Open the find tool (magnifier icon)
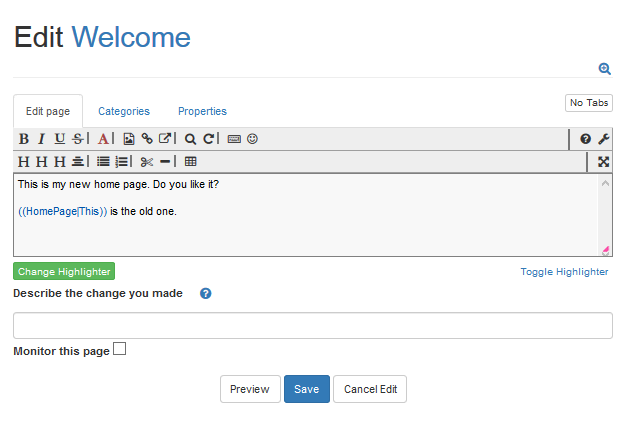The image size is (627, 430). pos(190,139)
